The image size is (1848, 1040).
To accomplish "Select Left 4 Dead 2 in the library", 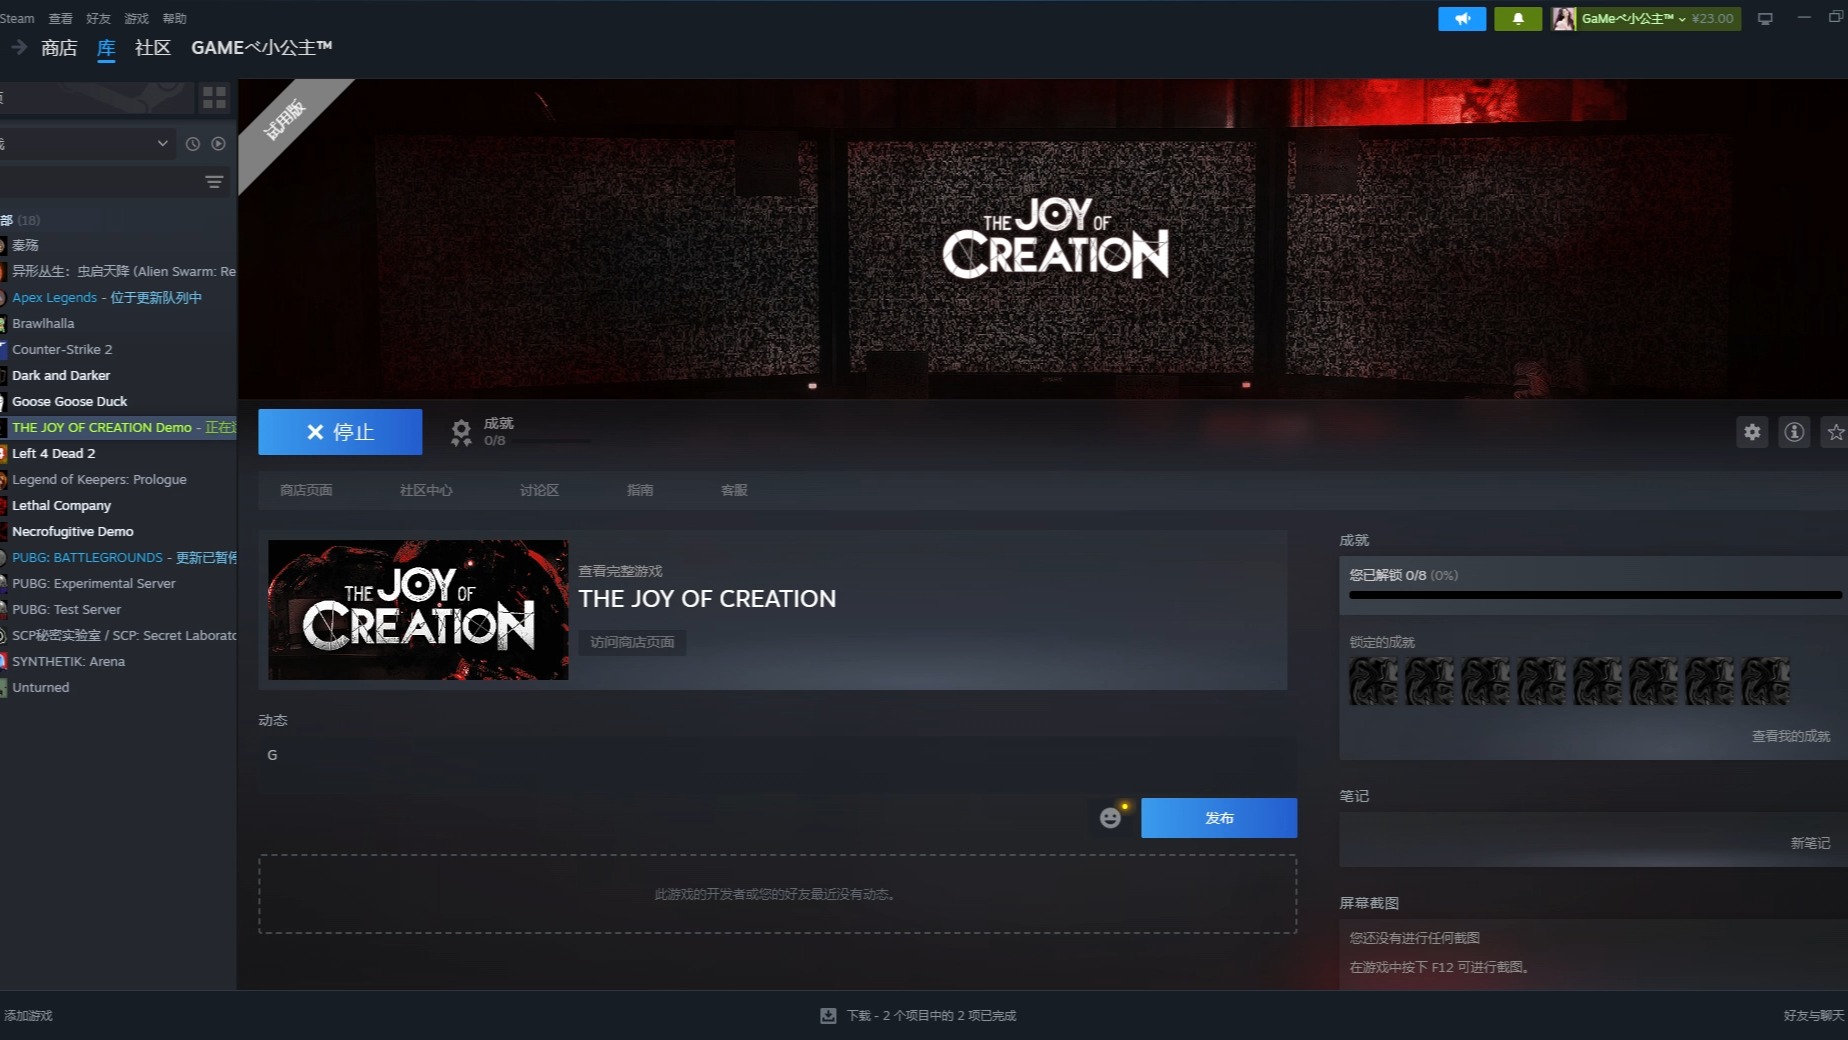I will pyautogui.click(x=118, y=453).
